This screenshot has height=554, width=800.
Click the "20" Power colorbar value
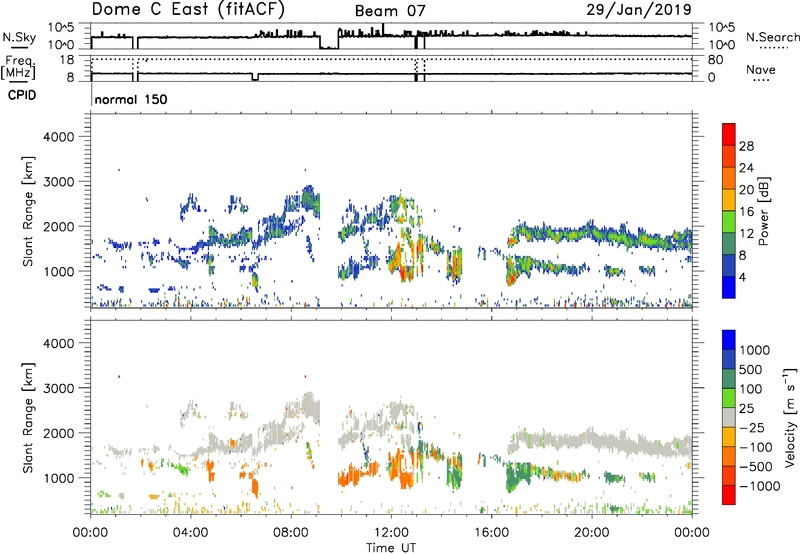(746, 190)
